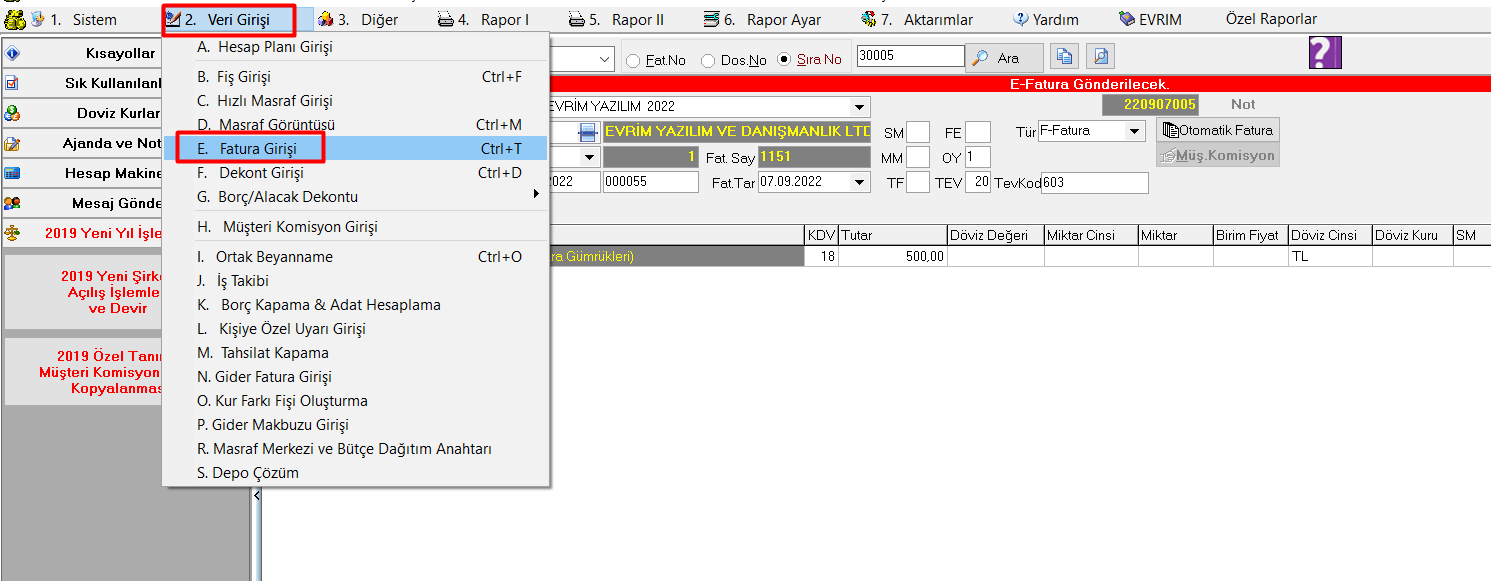Click the Doviz Kurları currency icon in sidebar
1491x581 pixels.
click(13, 114)
